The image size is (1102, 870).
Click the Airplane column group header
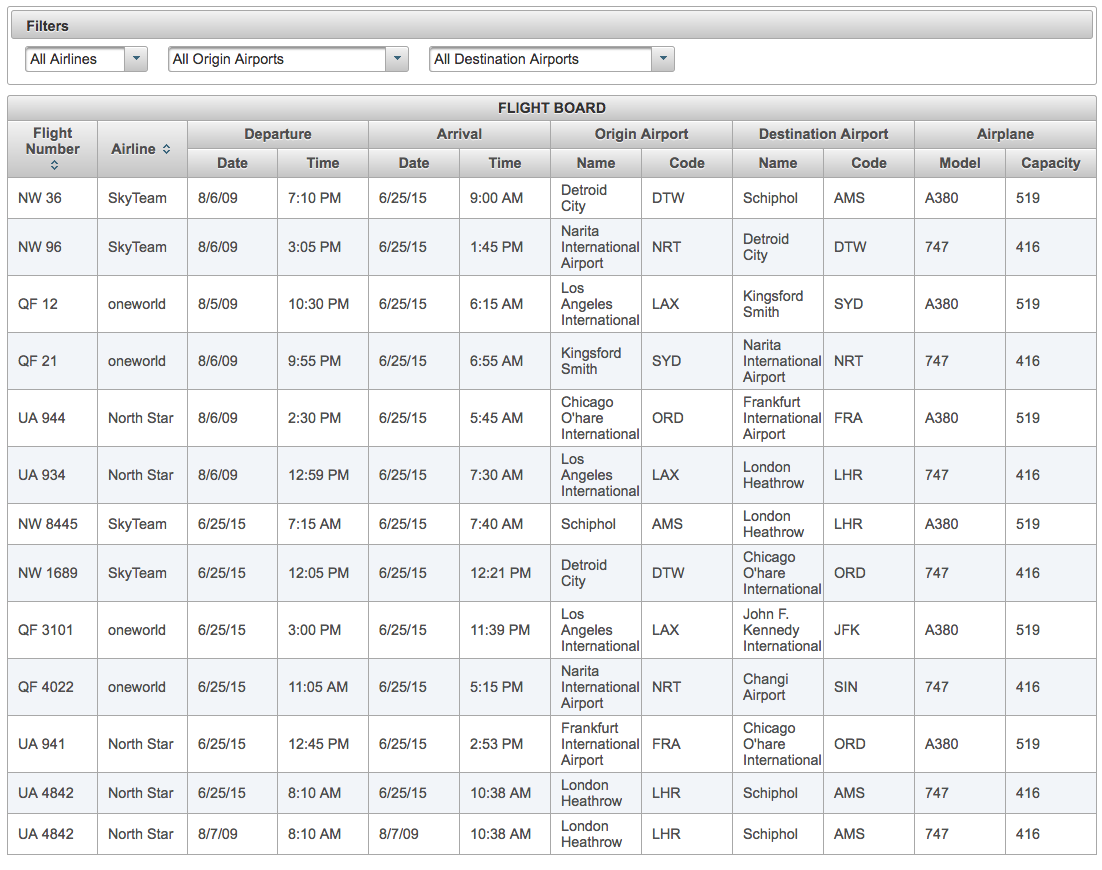click(1005, 134)
